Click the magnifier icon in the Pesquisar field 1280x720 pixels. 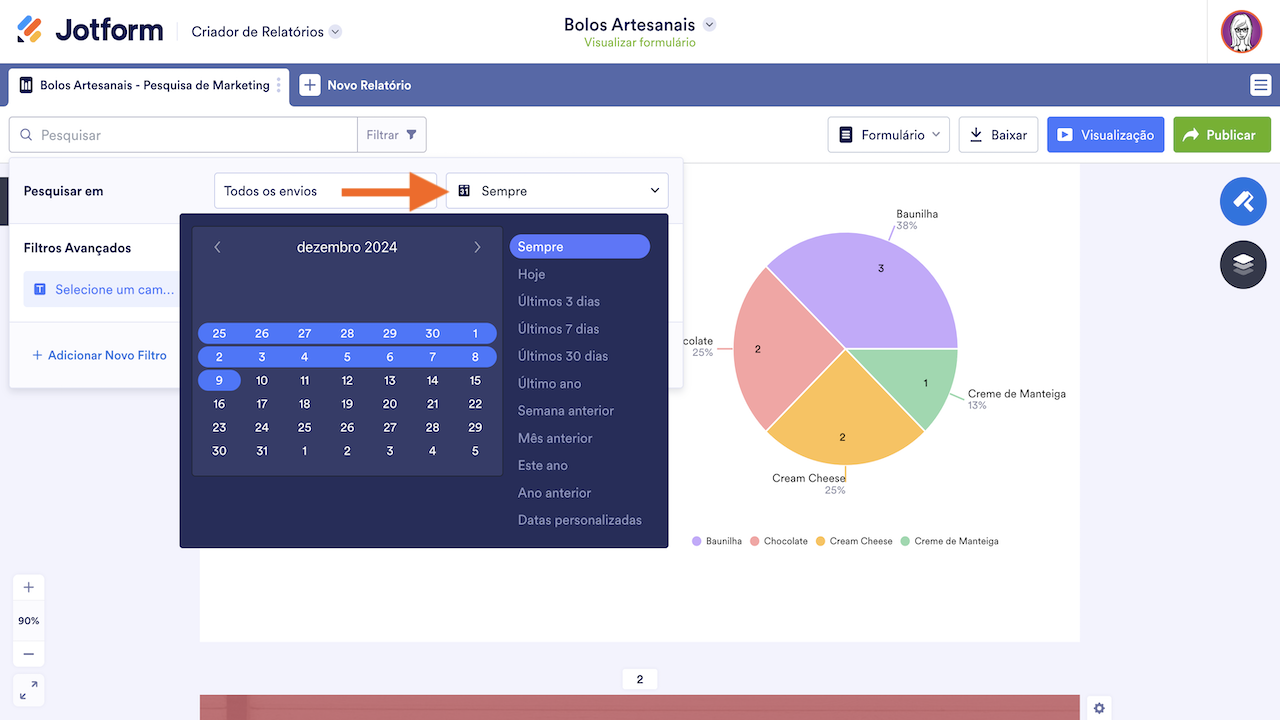click(24, 134)
